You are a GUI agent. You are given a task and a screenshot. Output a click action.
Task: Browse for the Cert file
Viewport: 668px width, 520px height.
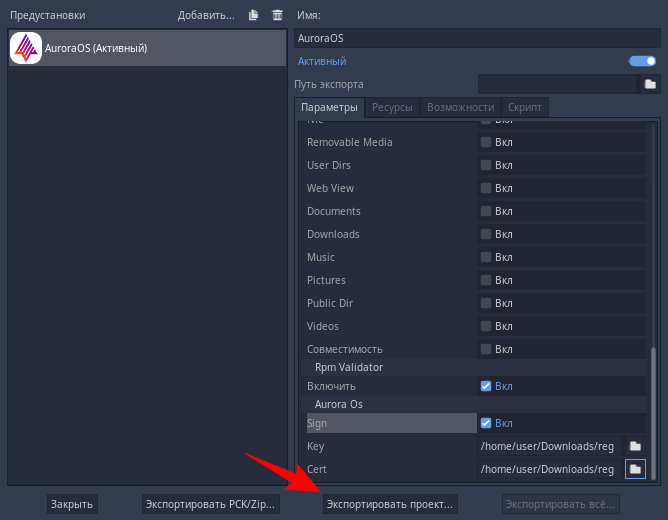coord(635,469)
